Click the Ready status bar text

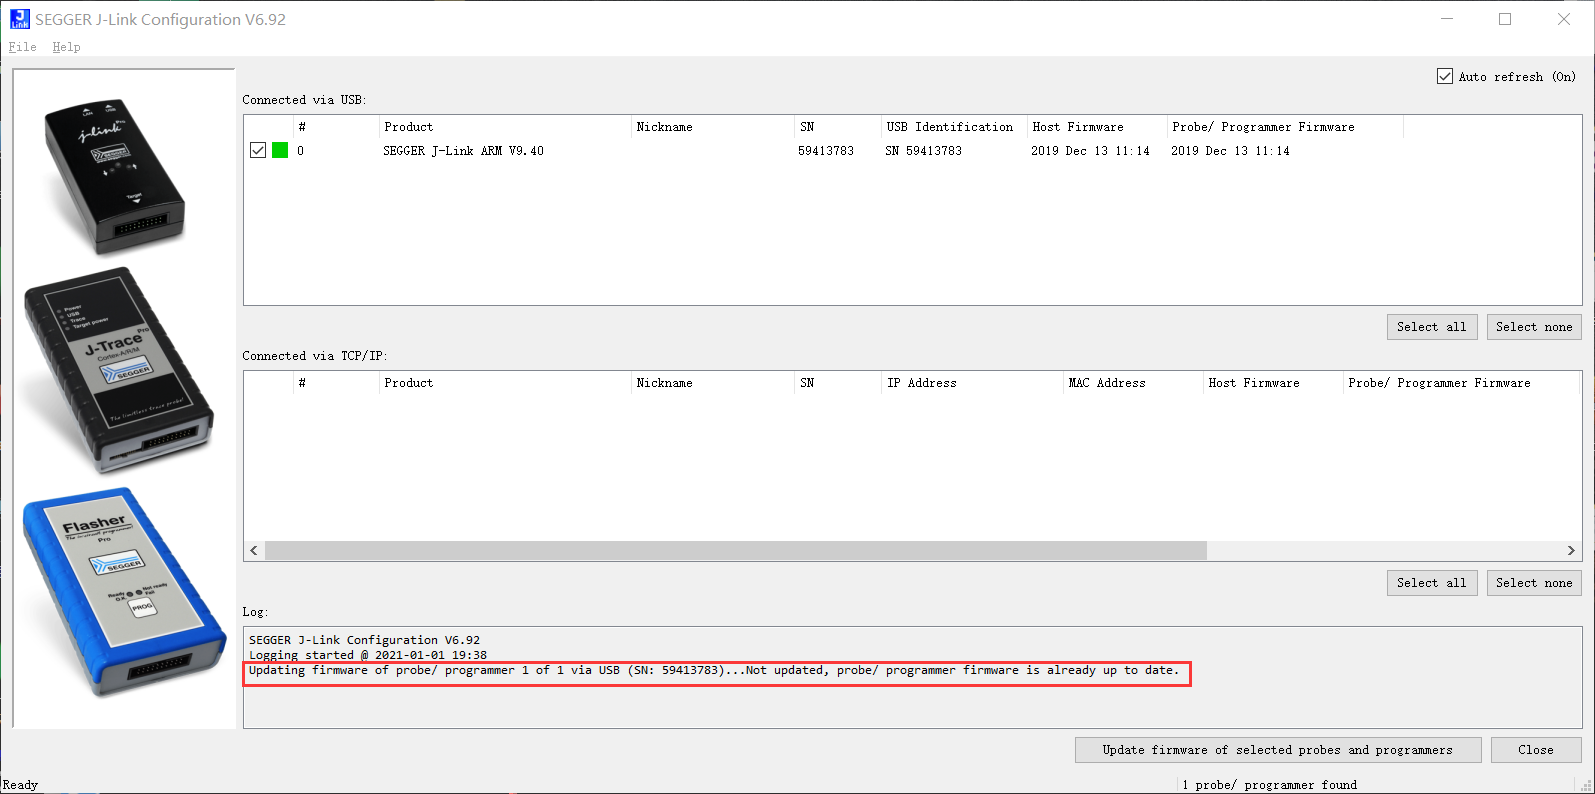tap(20, 785)
